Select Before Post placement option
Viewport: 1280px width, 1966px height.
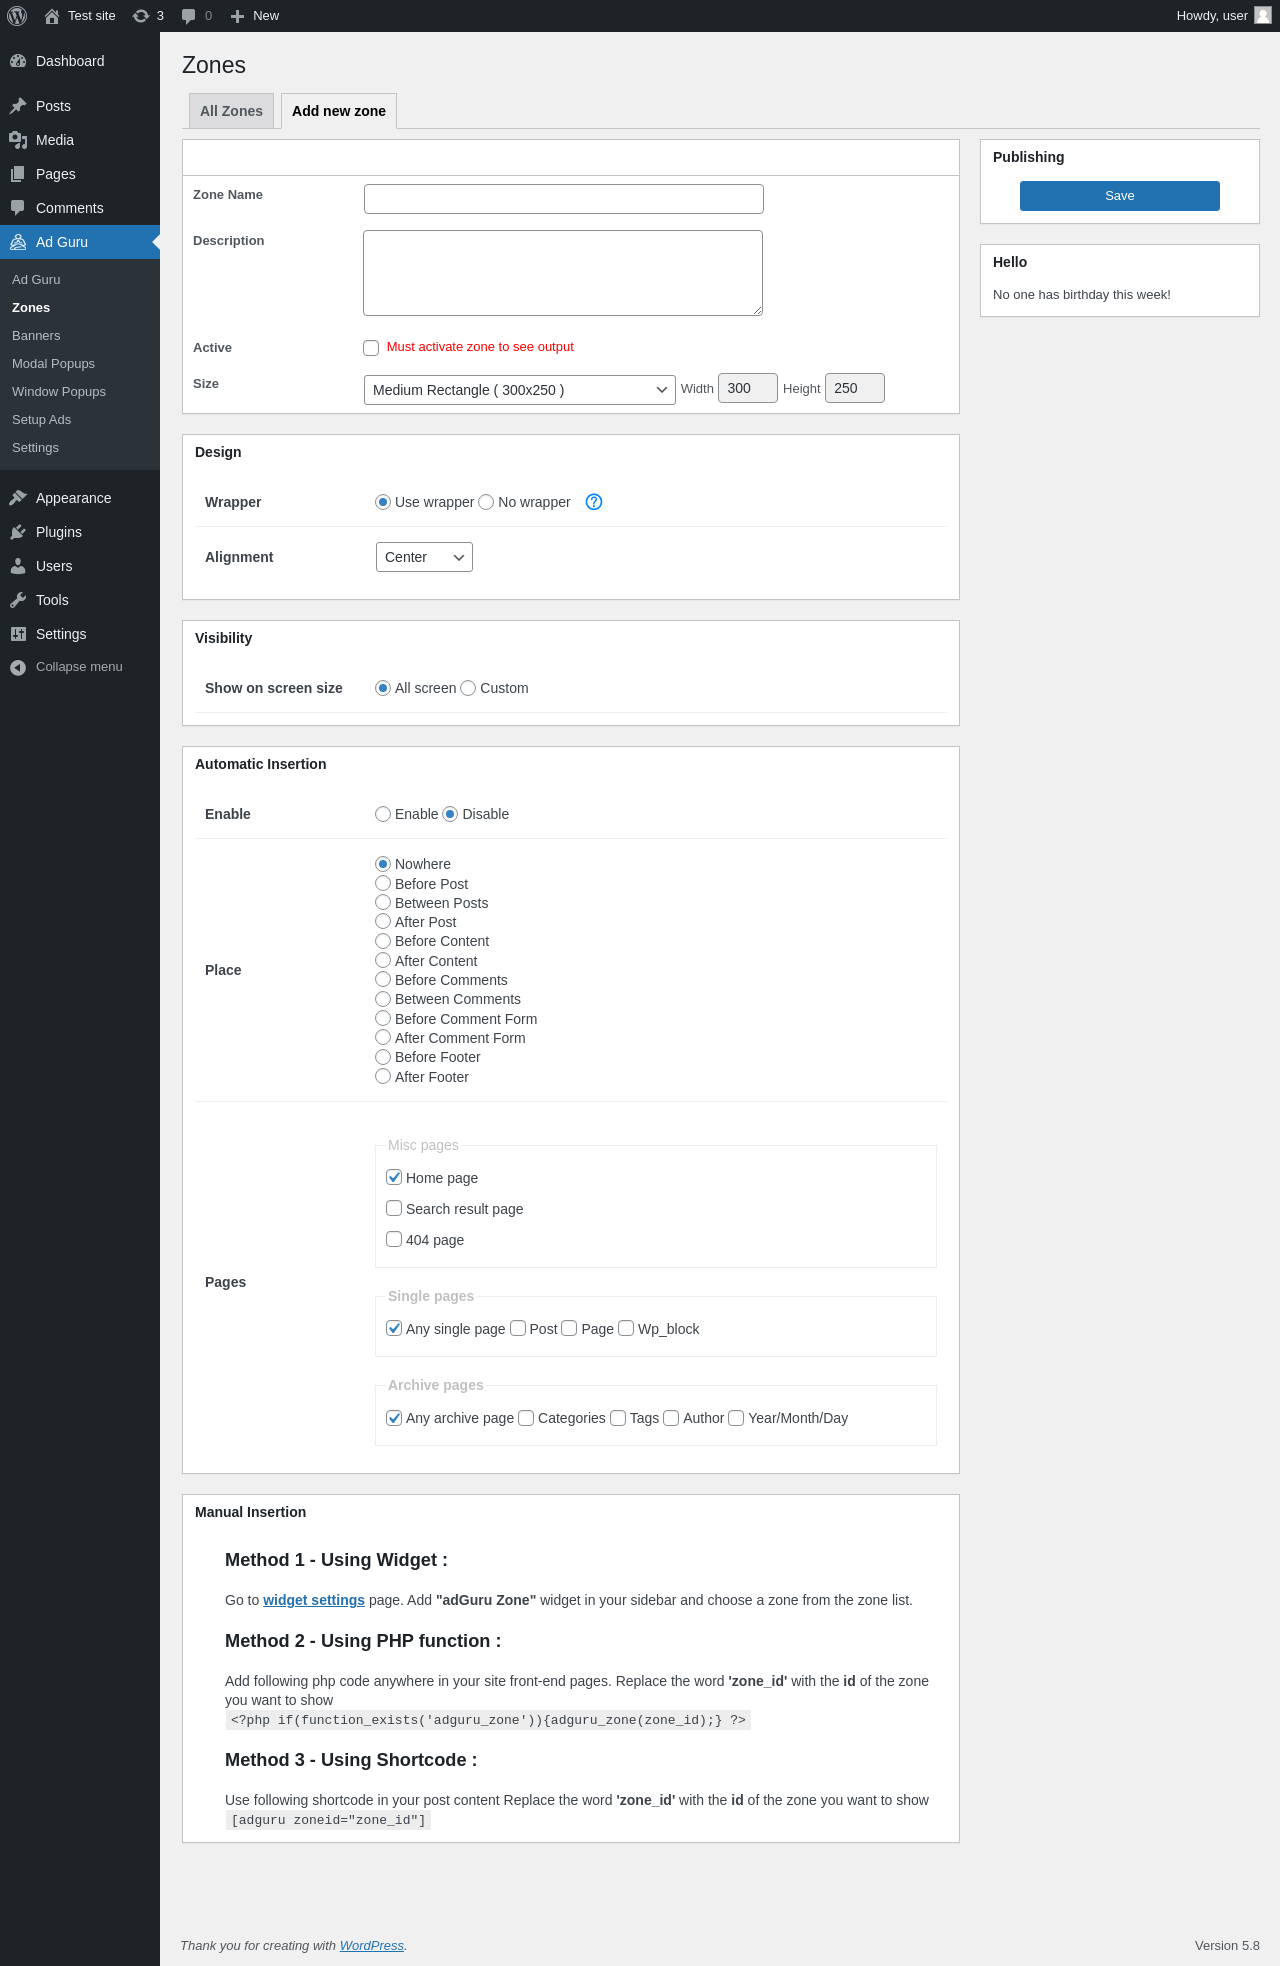point(383,883)
